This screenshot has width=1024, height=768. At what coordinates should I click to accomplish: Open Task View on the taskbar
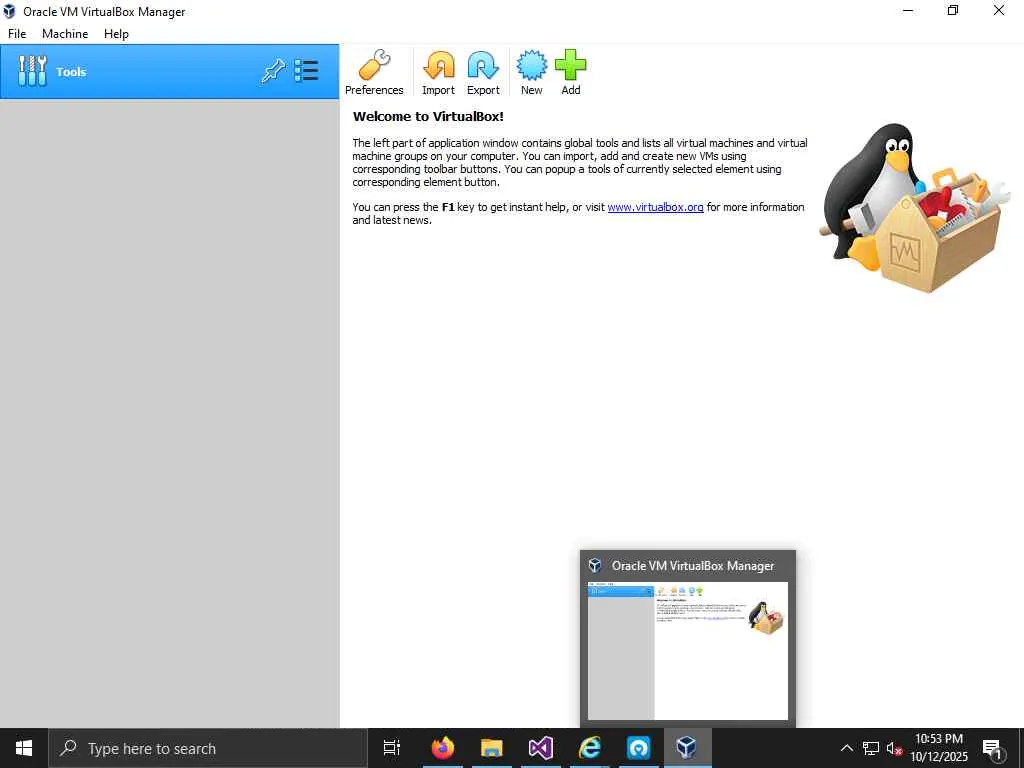[392, 748]
